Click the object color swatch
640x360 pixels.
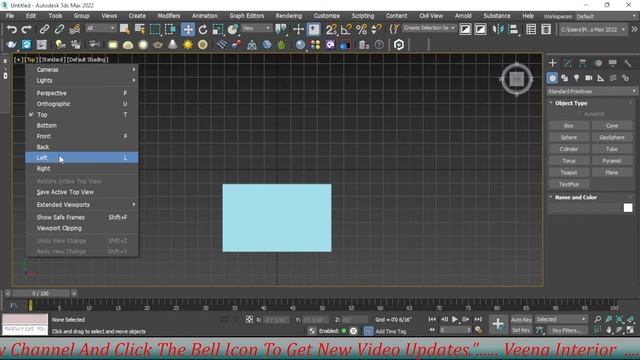[628, 208]
